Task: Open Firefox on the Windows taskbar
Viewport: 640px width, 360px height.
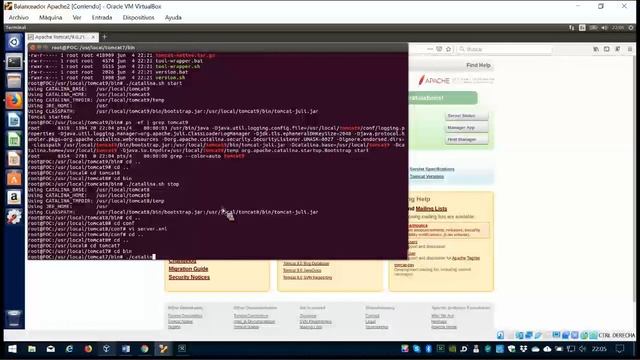Action: [88, 349]
